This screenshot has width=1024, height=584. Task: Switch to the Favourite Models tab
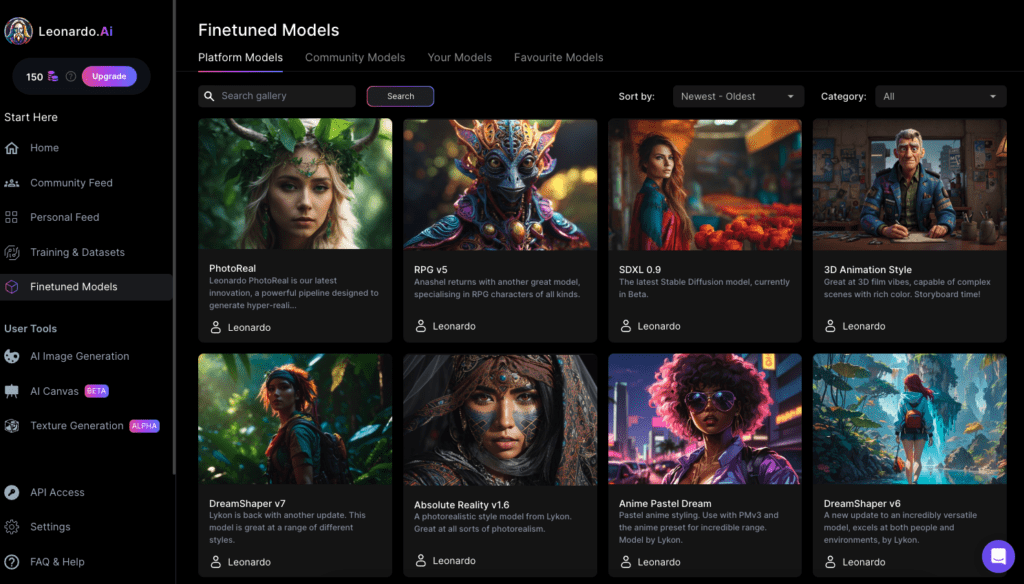click(x=558, y=57)
